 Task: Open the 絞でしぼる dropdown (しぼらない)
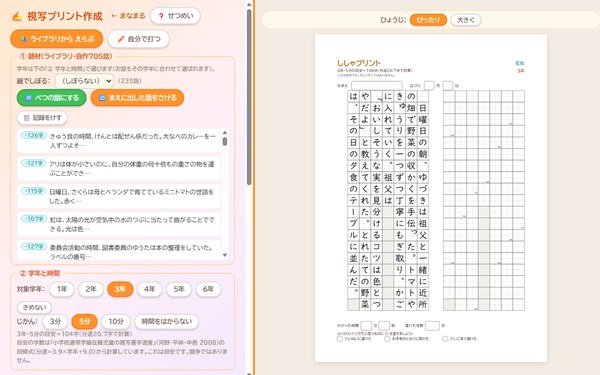click(x=84, y=81)
